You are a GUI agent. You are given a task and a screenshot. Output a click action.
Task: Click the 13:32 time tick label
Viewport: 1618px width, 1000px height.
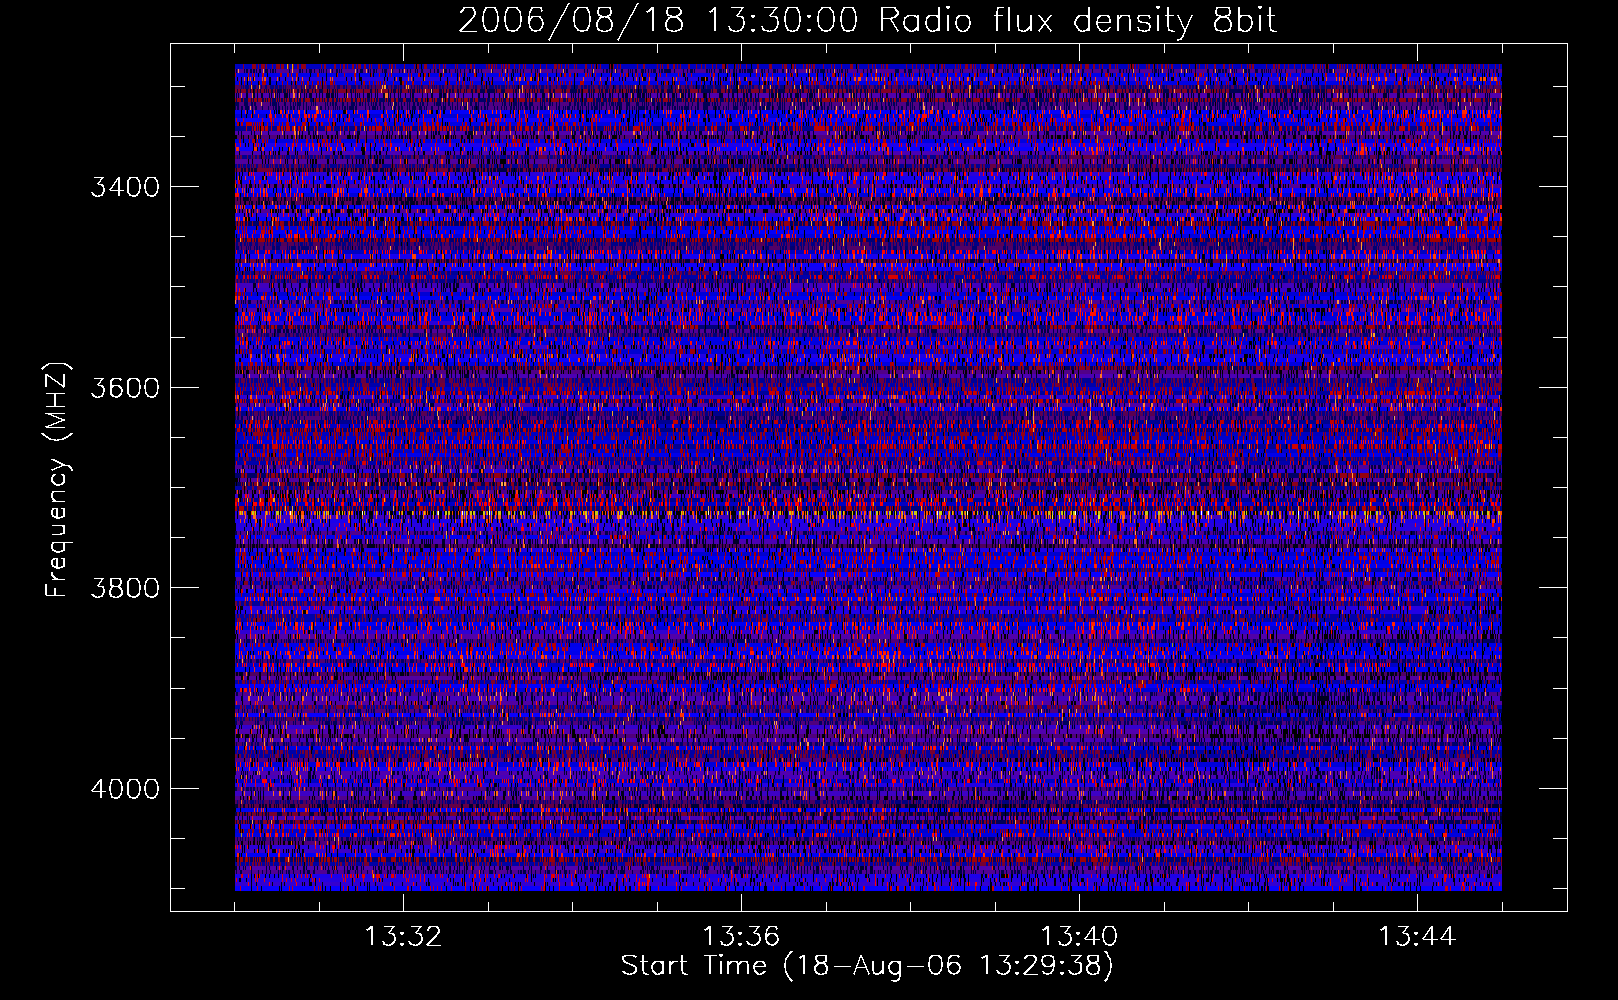click(x=403, y=936)
